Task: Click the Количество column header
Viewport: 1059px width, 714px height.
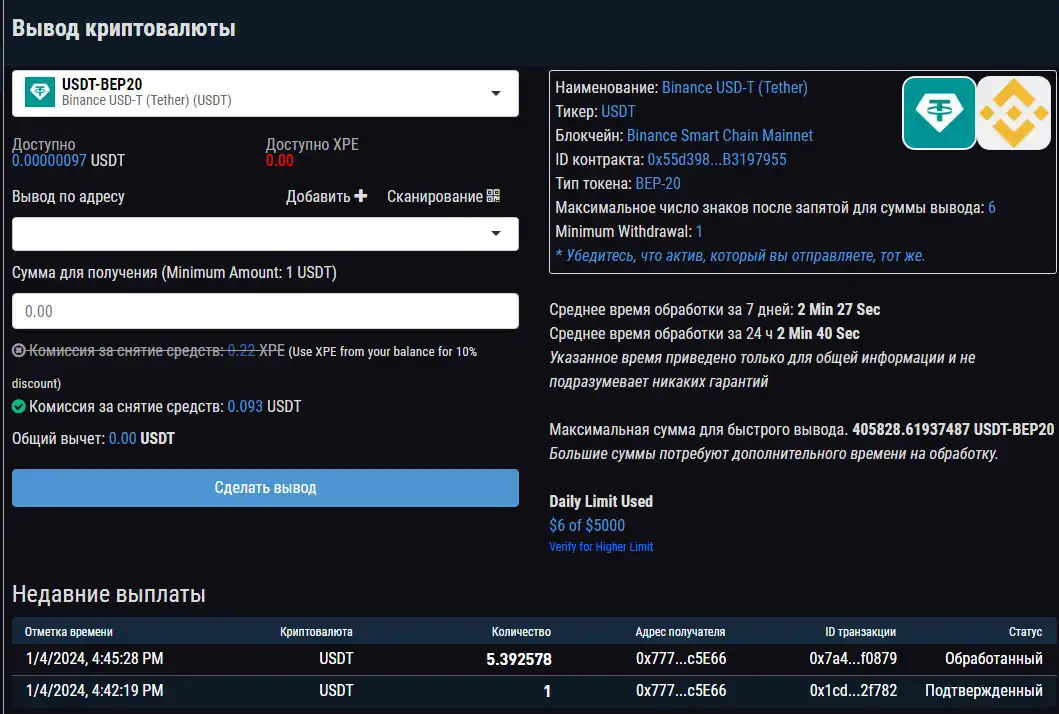Action: click(x=521, y=632)
